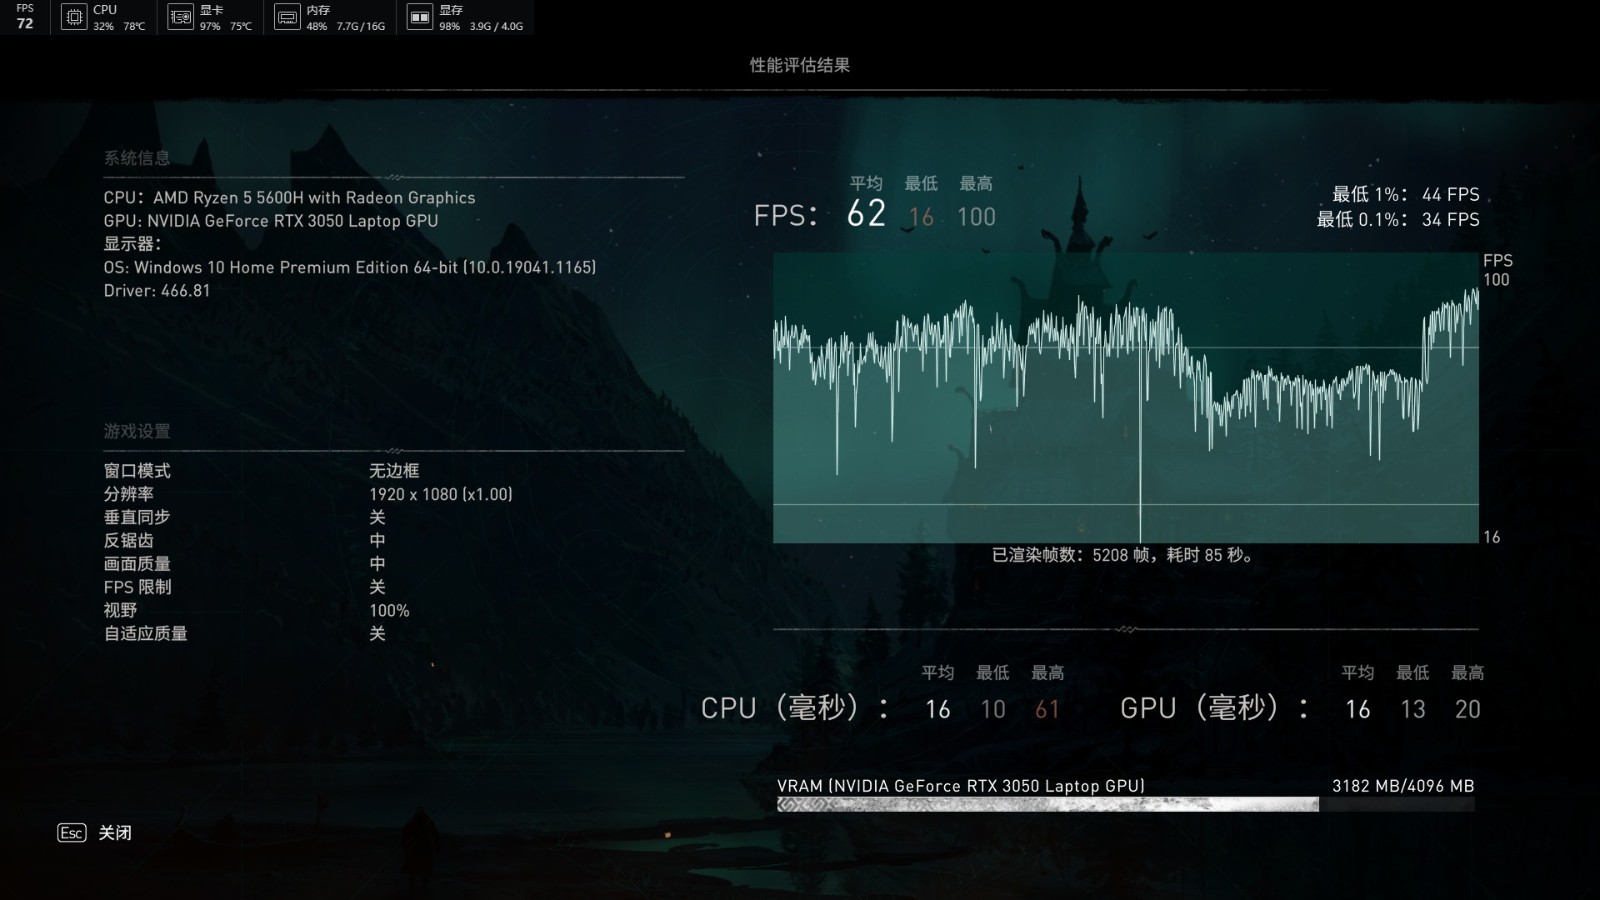Click the 1920 x 1080 (x1.00) value

pos(441,494)
